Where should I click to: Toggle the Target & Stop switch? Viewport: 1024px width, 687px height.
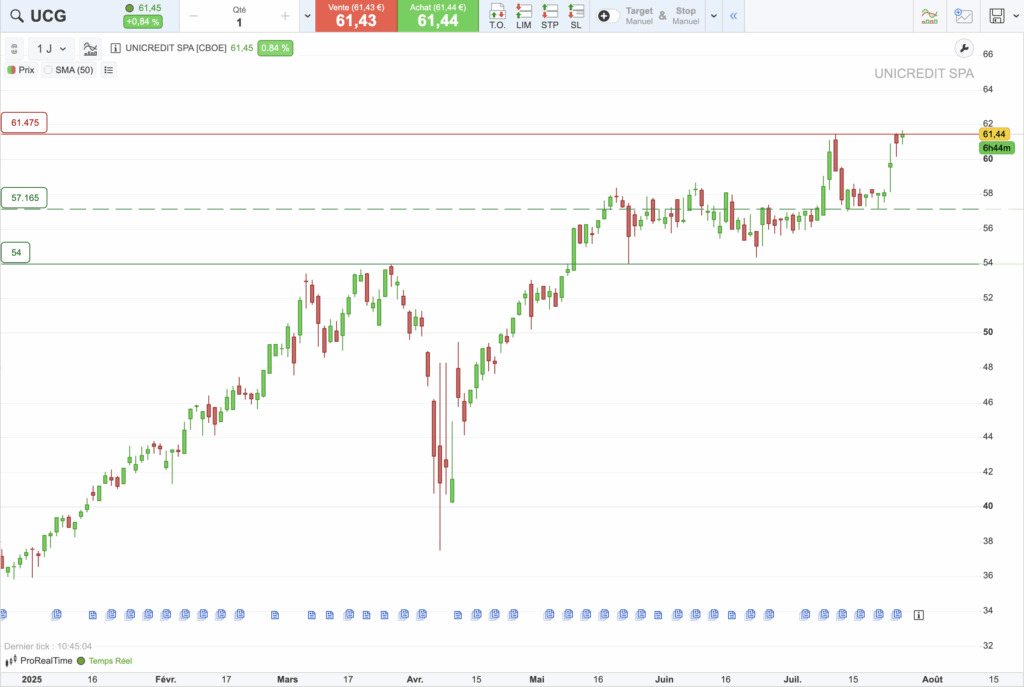click(607, 16)
